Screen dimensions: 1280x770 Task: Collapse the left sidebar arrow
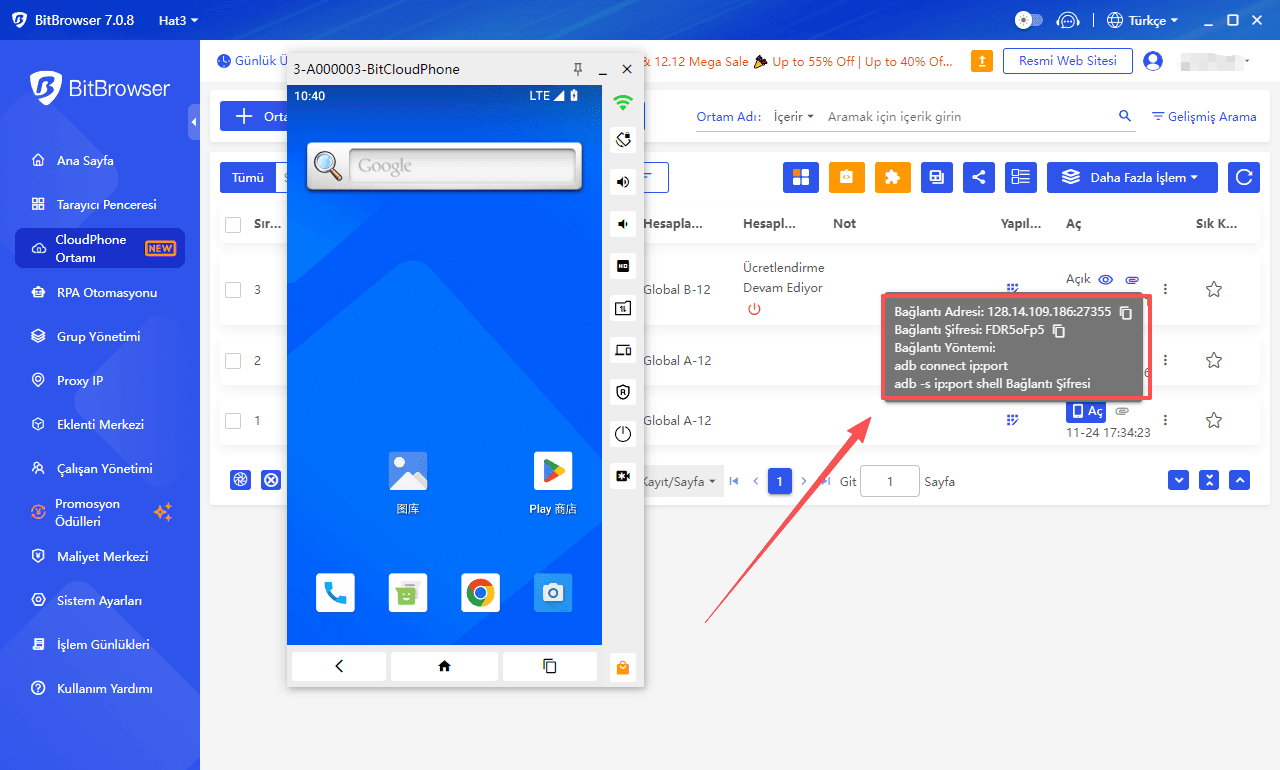click(x=194, y=122)
